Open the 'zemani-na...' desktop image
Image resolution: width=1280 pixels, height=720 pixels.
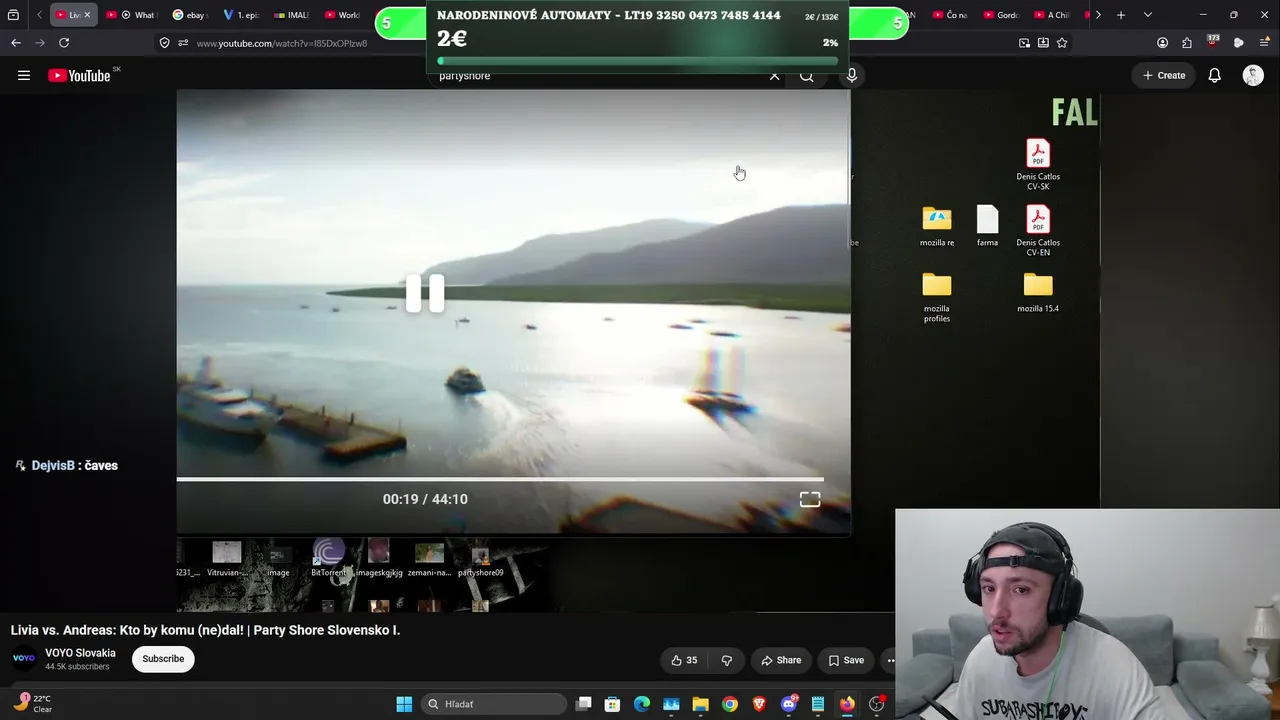pyautogui.click(x=429, y=558)
